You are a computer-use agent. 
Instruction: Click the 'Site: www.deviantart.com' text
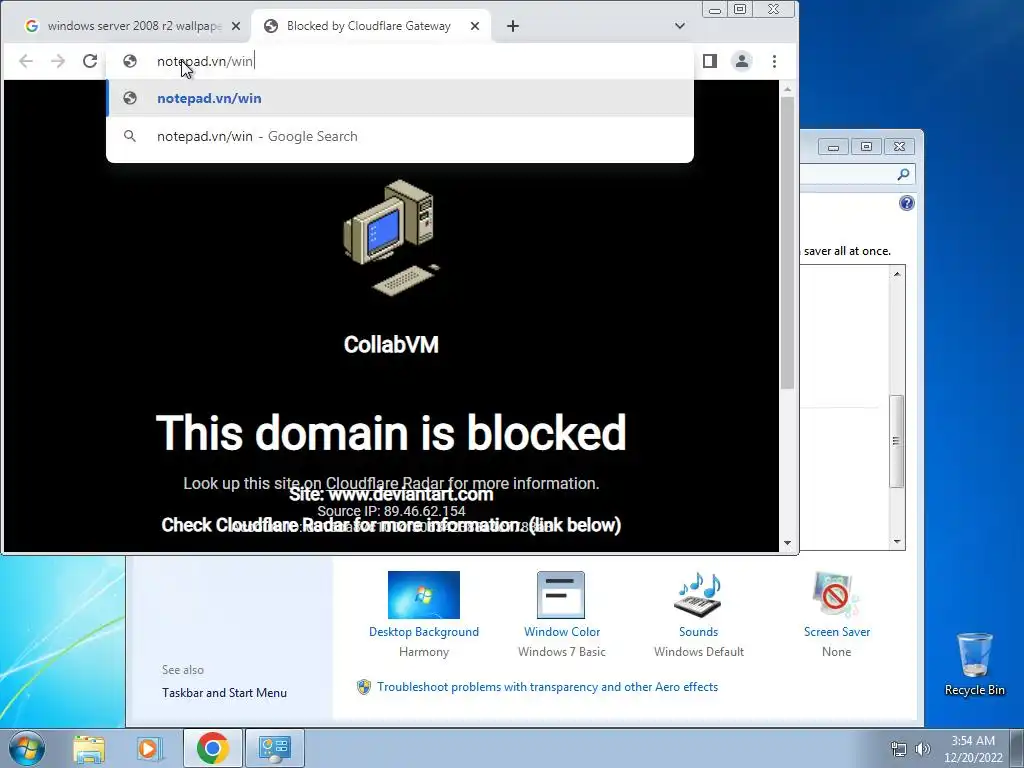click(x=391, y=494)
